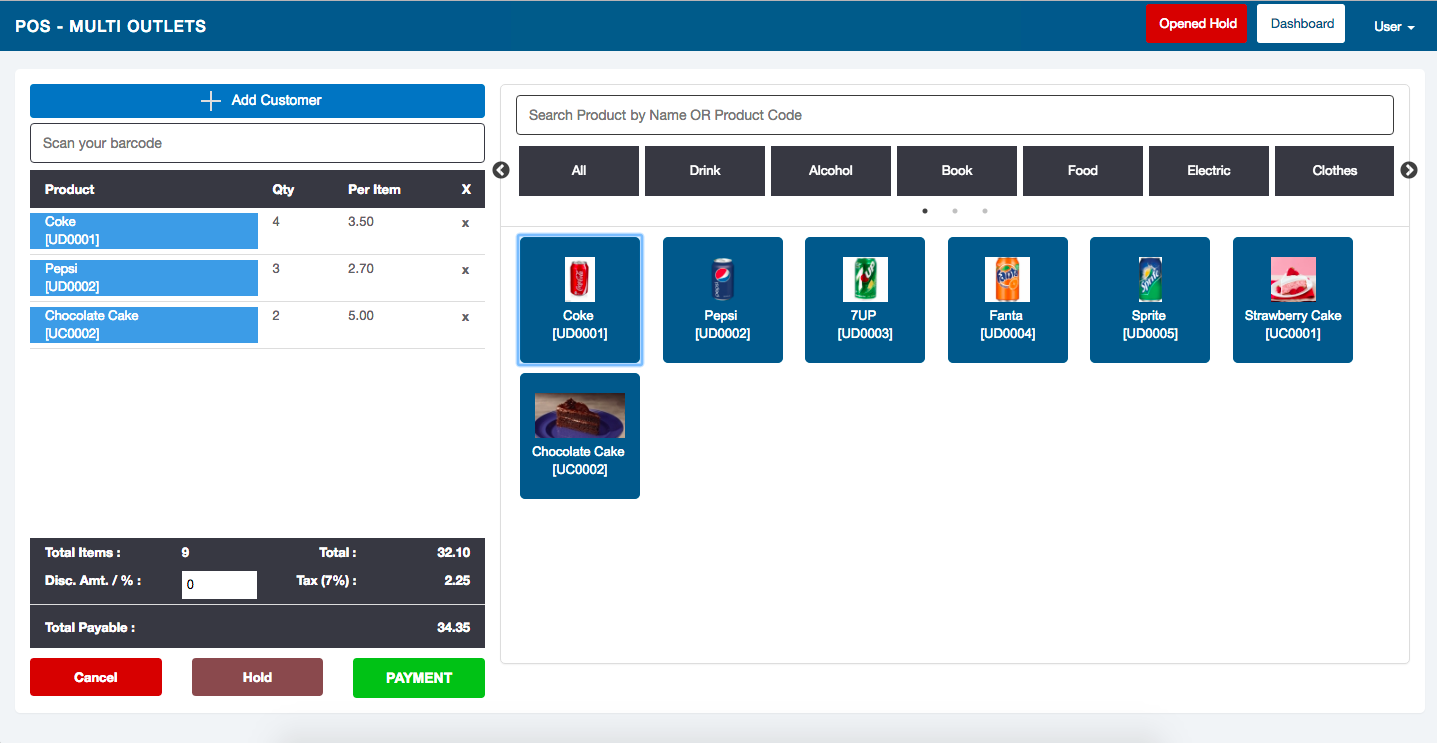Show All product categories

click(579, 171)
